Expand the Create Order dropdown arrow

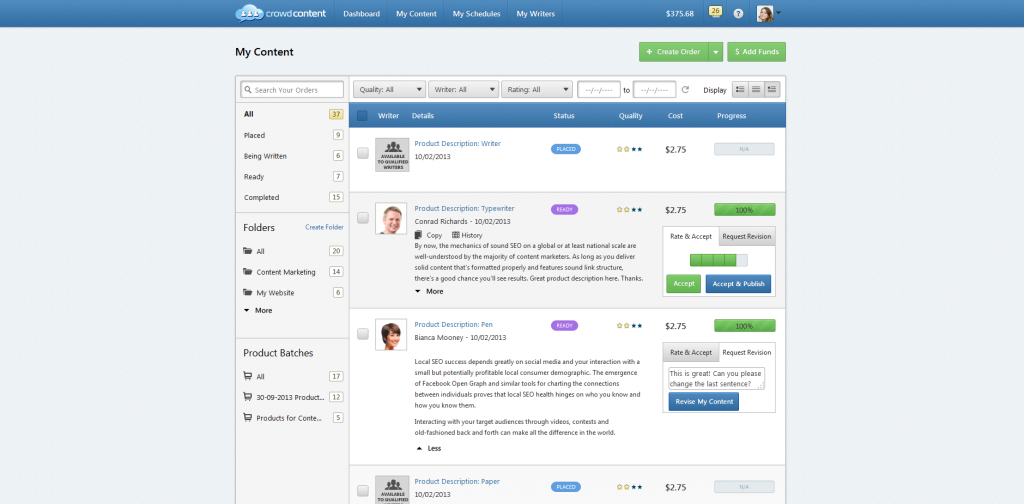[x=716, y=51]
